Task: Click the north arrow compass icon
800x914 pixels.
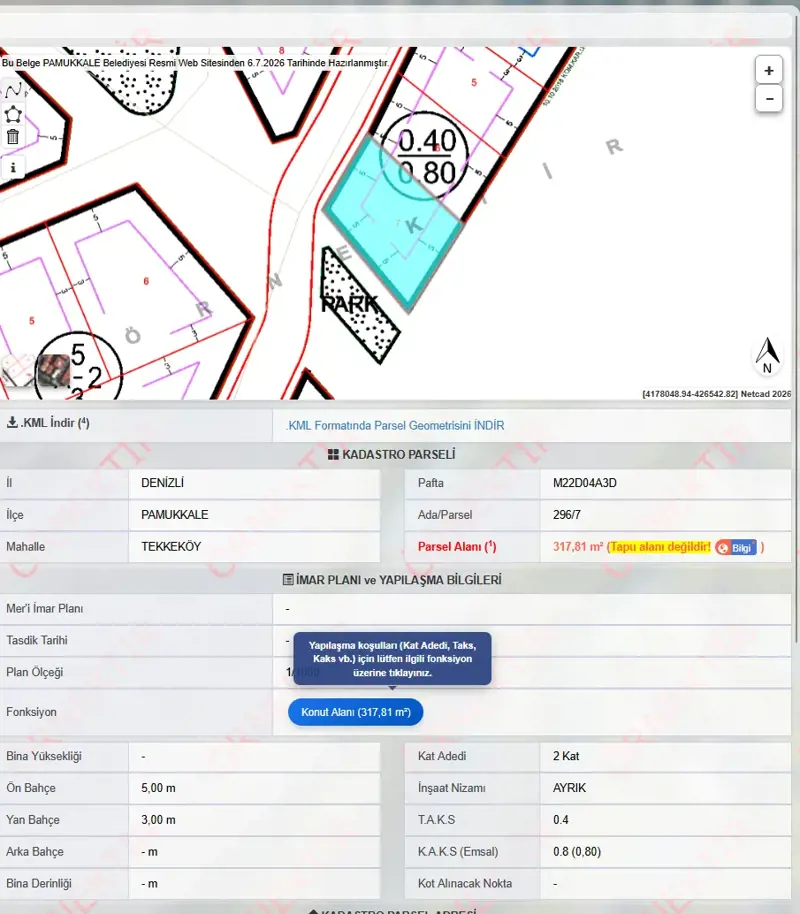Action: pos(767,355)
